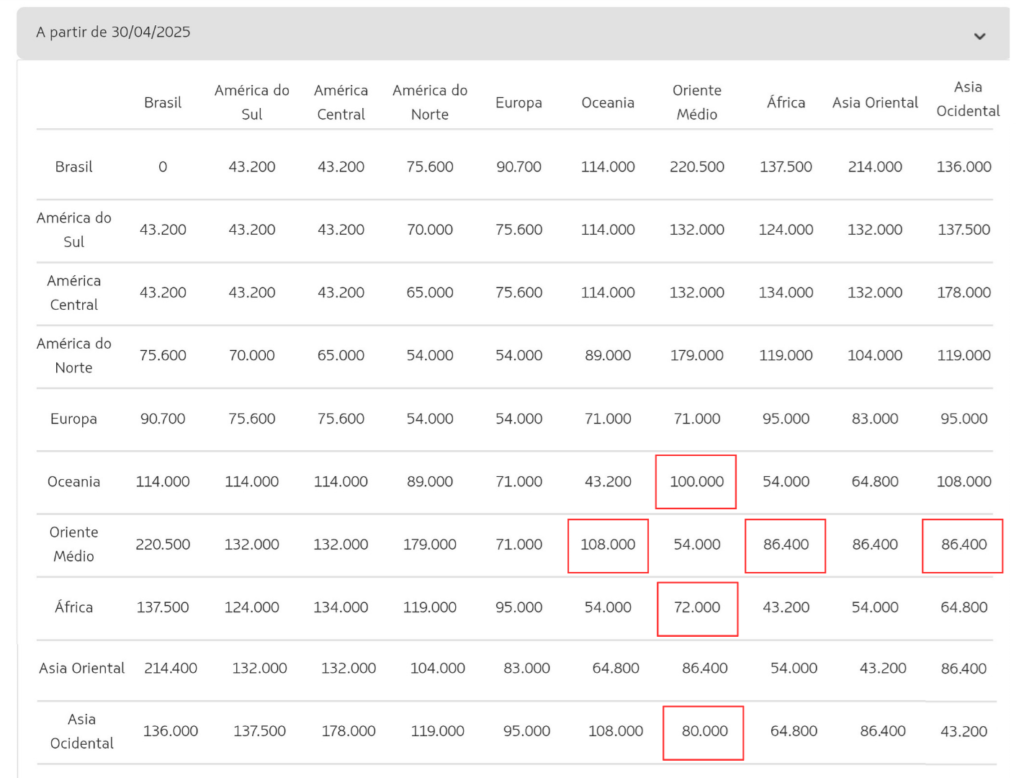Select the highlighted 108.000 value for Oriente Médio
Screen dimensions: 1024x778
[x=608, y=545]
